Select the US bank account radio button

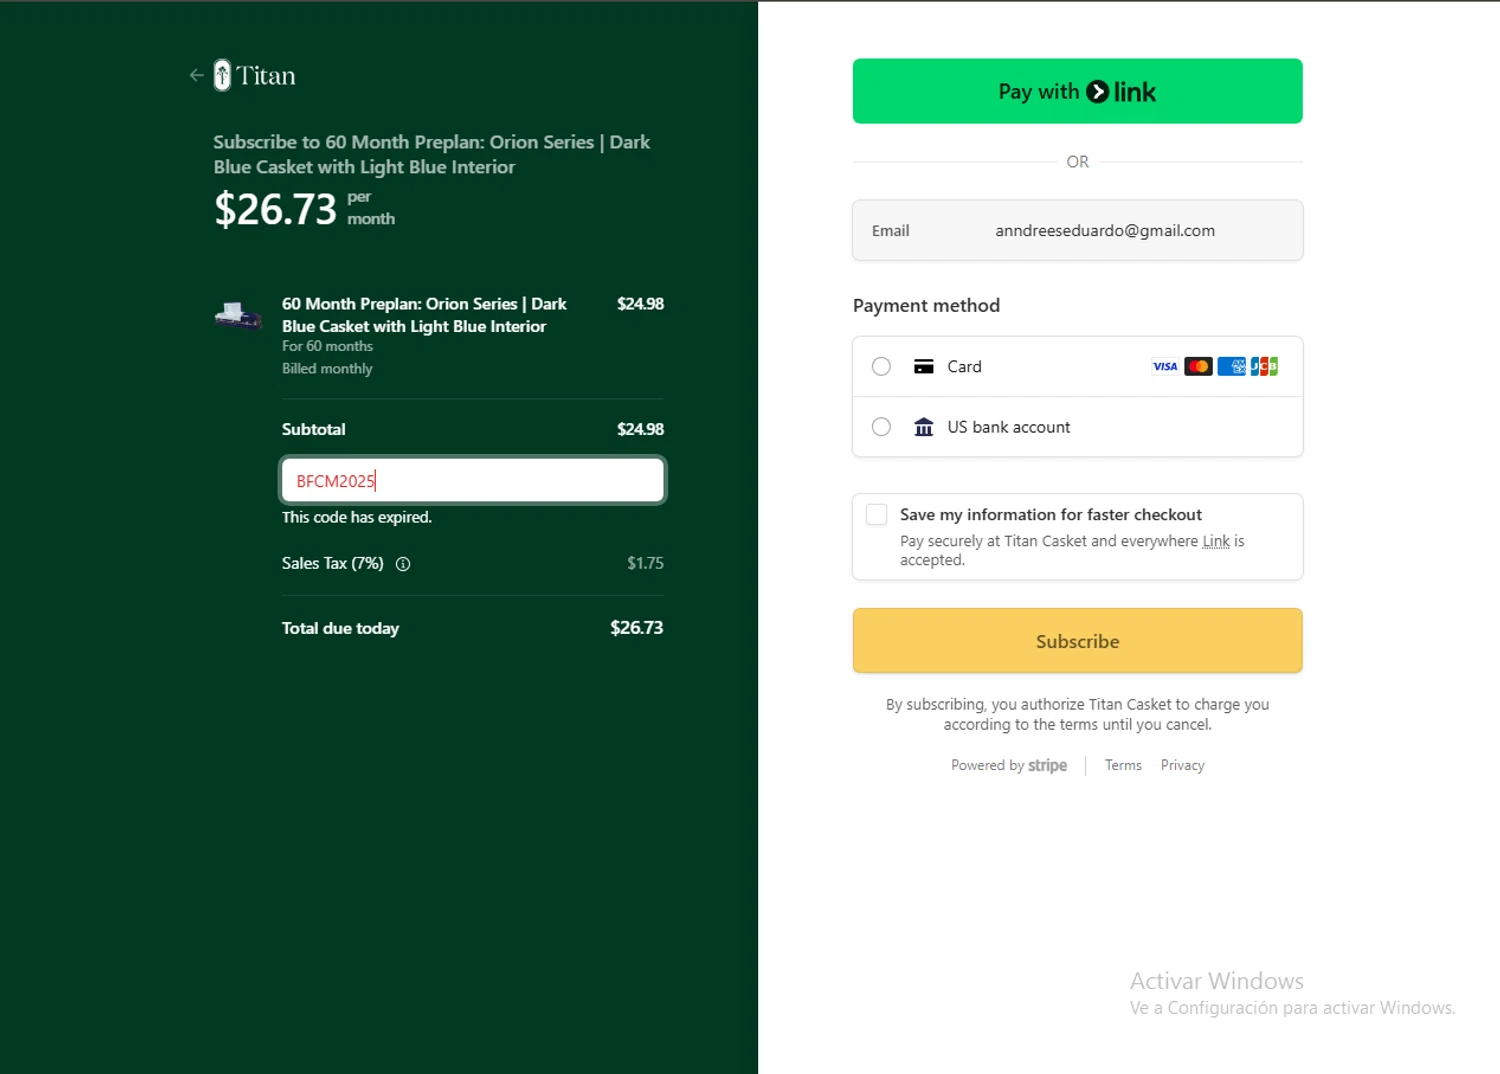[x=881, y=427]
